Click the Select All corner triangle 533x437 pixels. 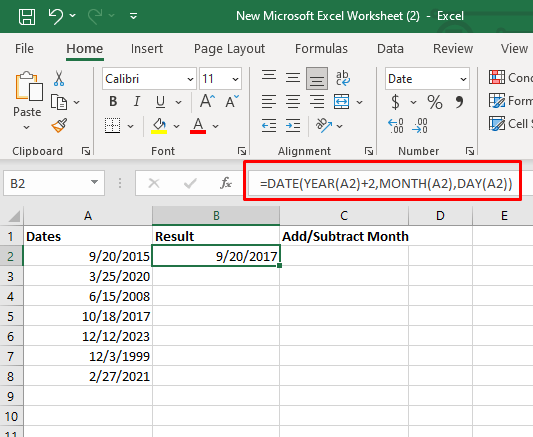(x=14, y=216)
